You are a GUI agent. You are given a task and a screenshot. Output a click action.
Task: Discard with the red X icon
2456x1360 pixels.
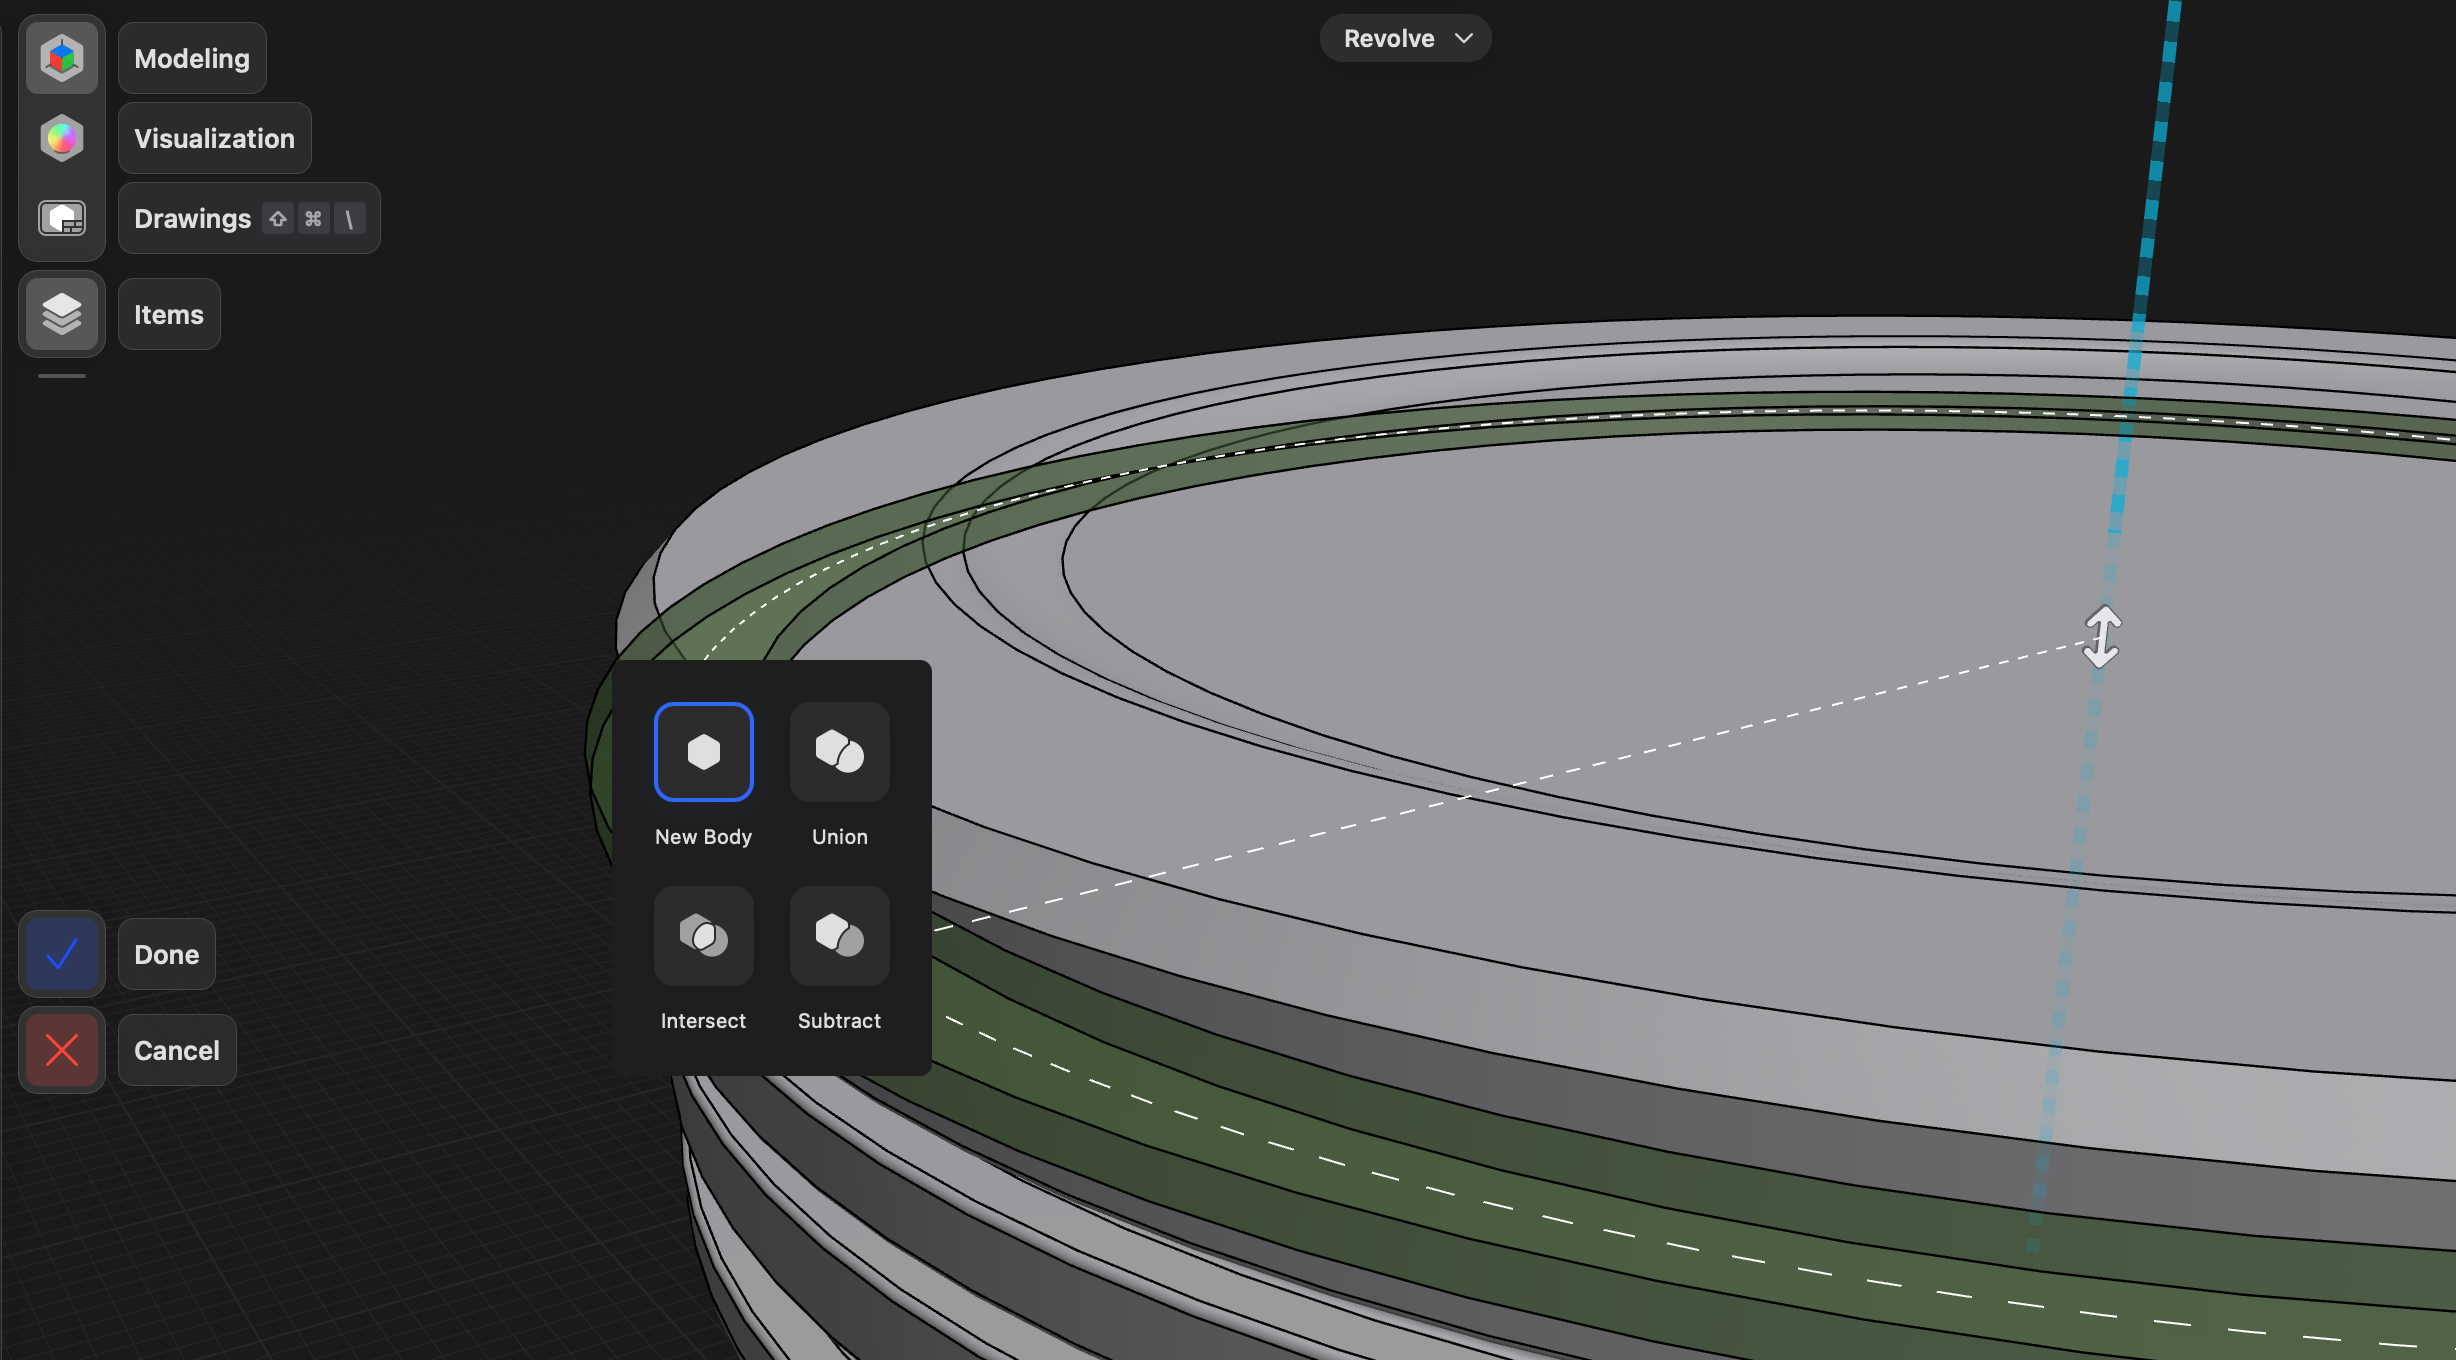62,1050
